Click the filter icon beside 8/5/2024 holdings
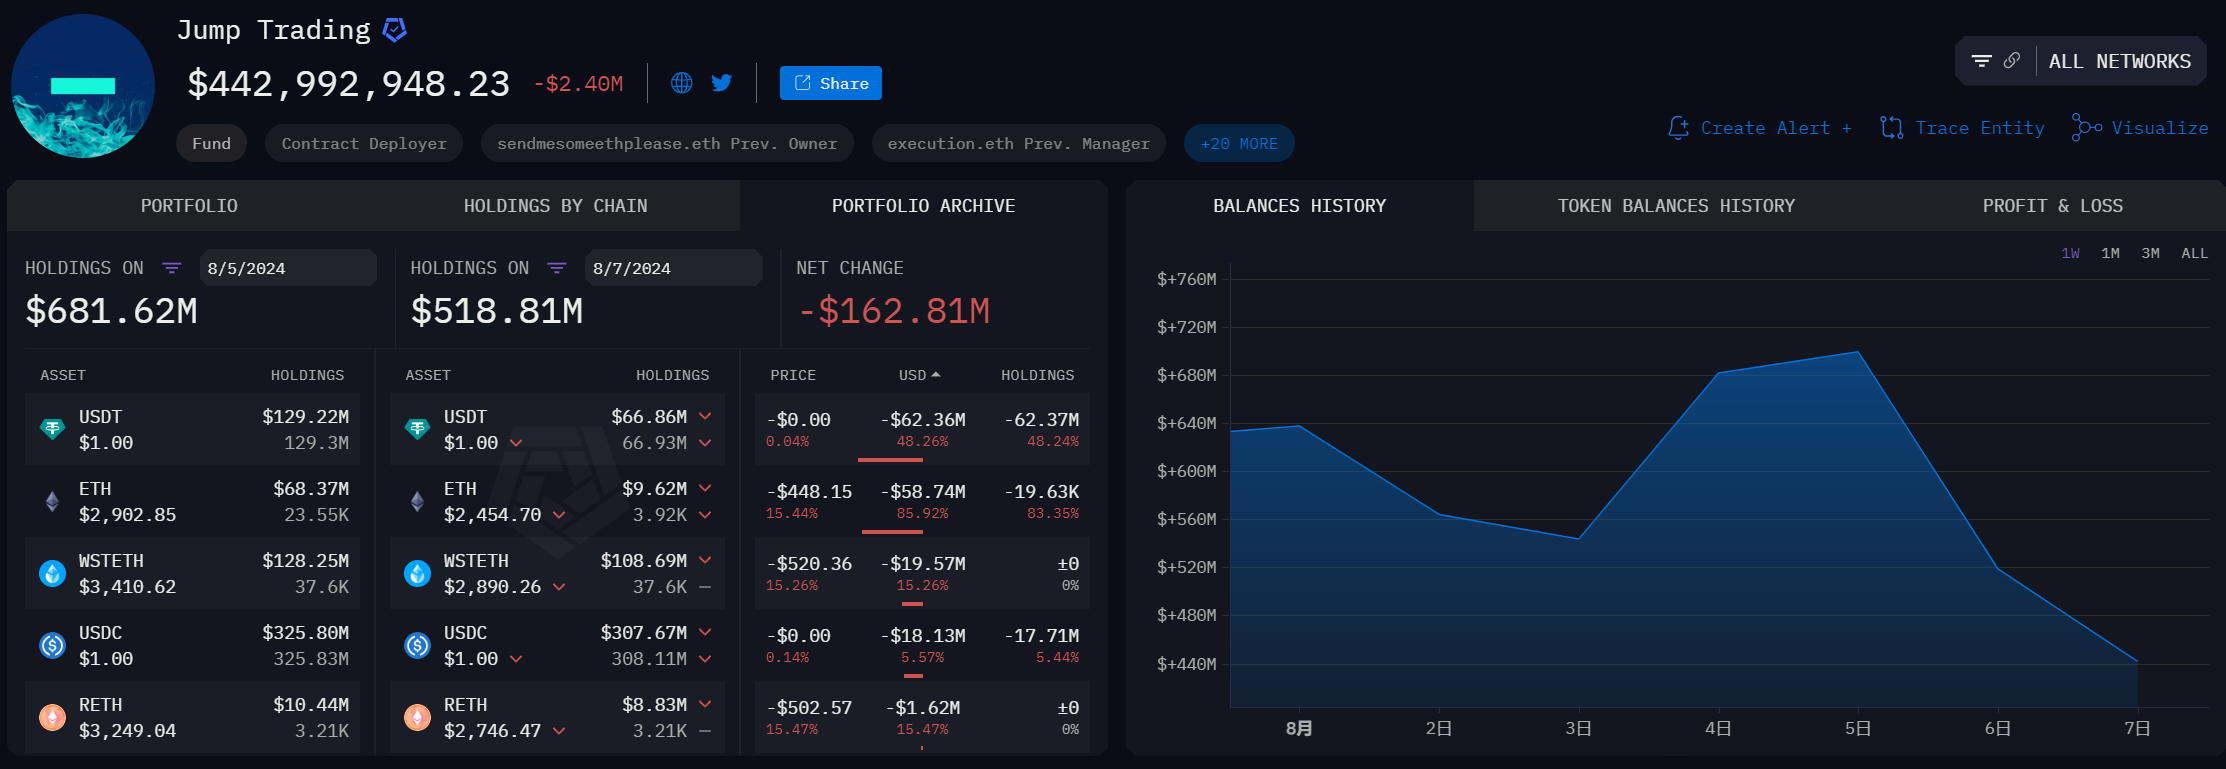 (172, 268)
